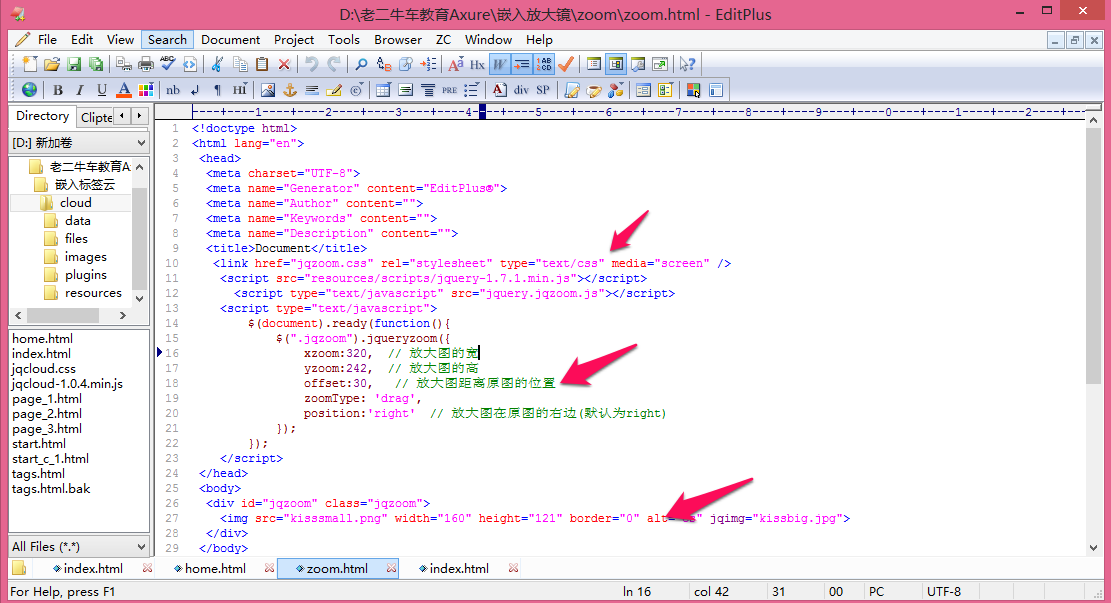This screenshot has height=603, width=1111.
Task: Insert the PRE preformatted tag
Action: [x=449, y=90]
